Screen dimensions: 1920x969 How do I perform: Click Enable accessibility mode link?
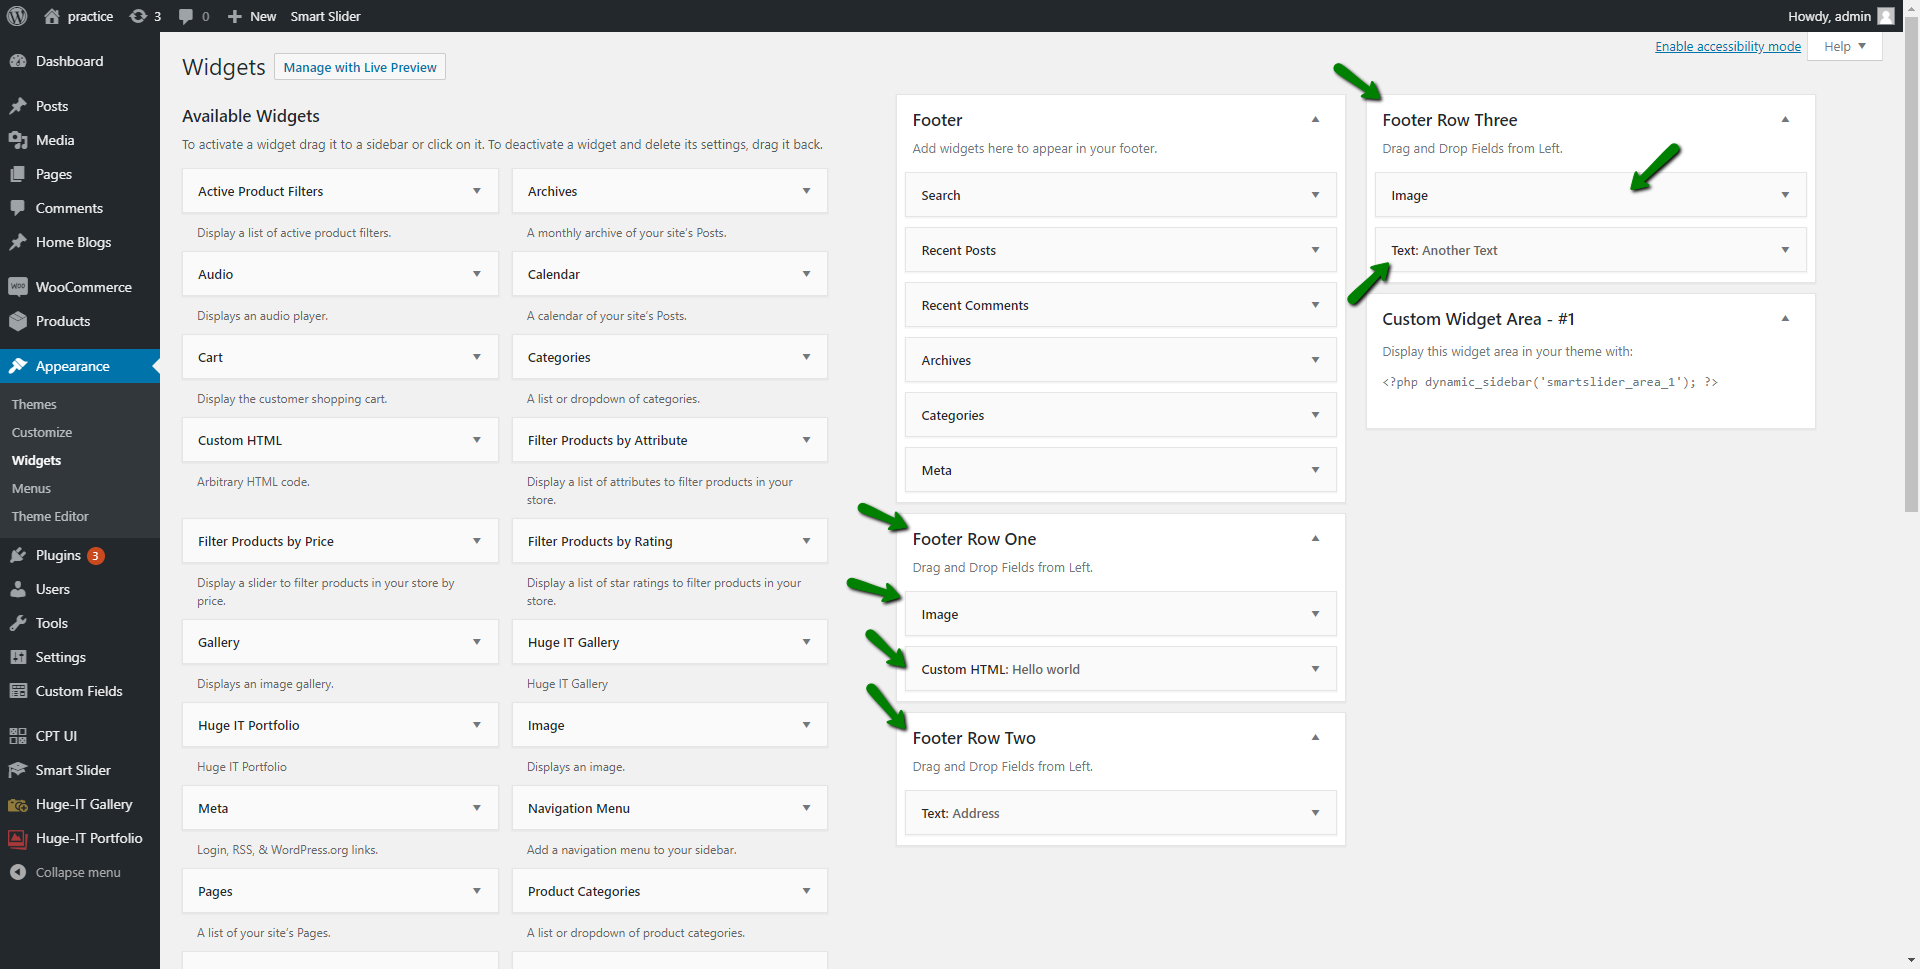[1727, 46]
